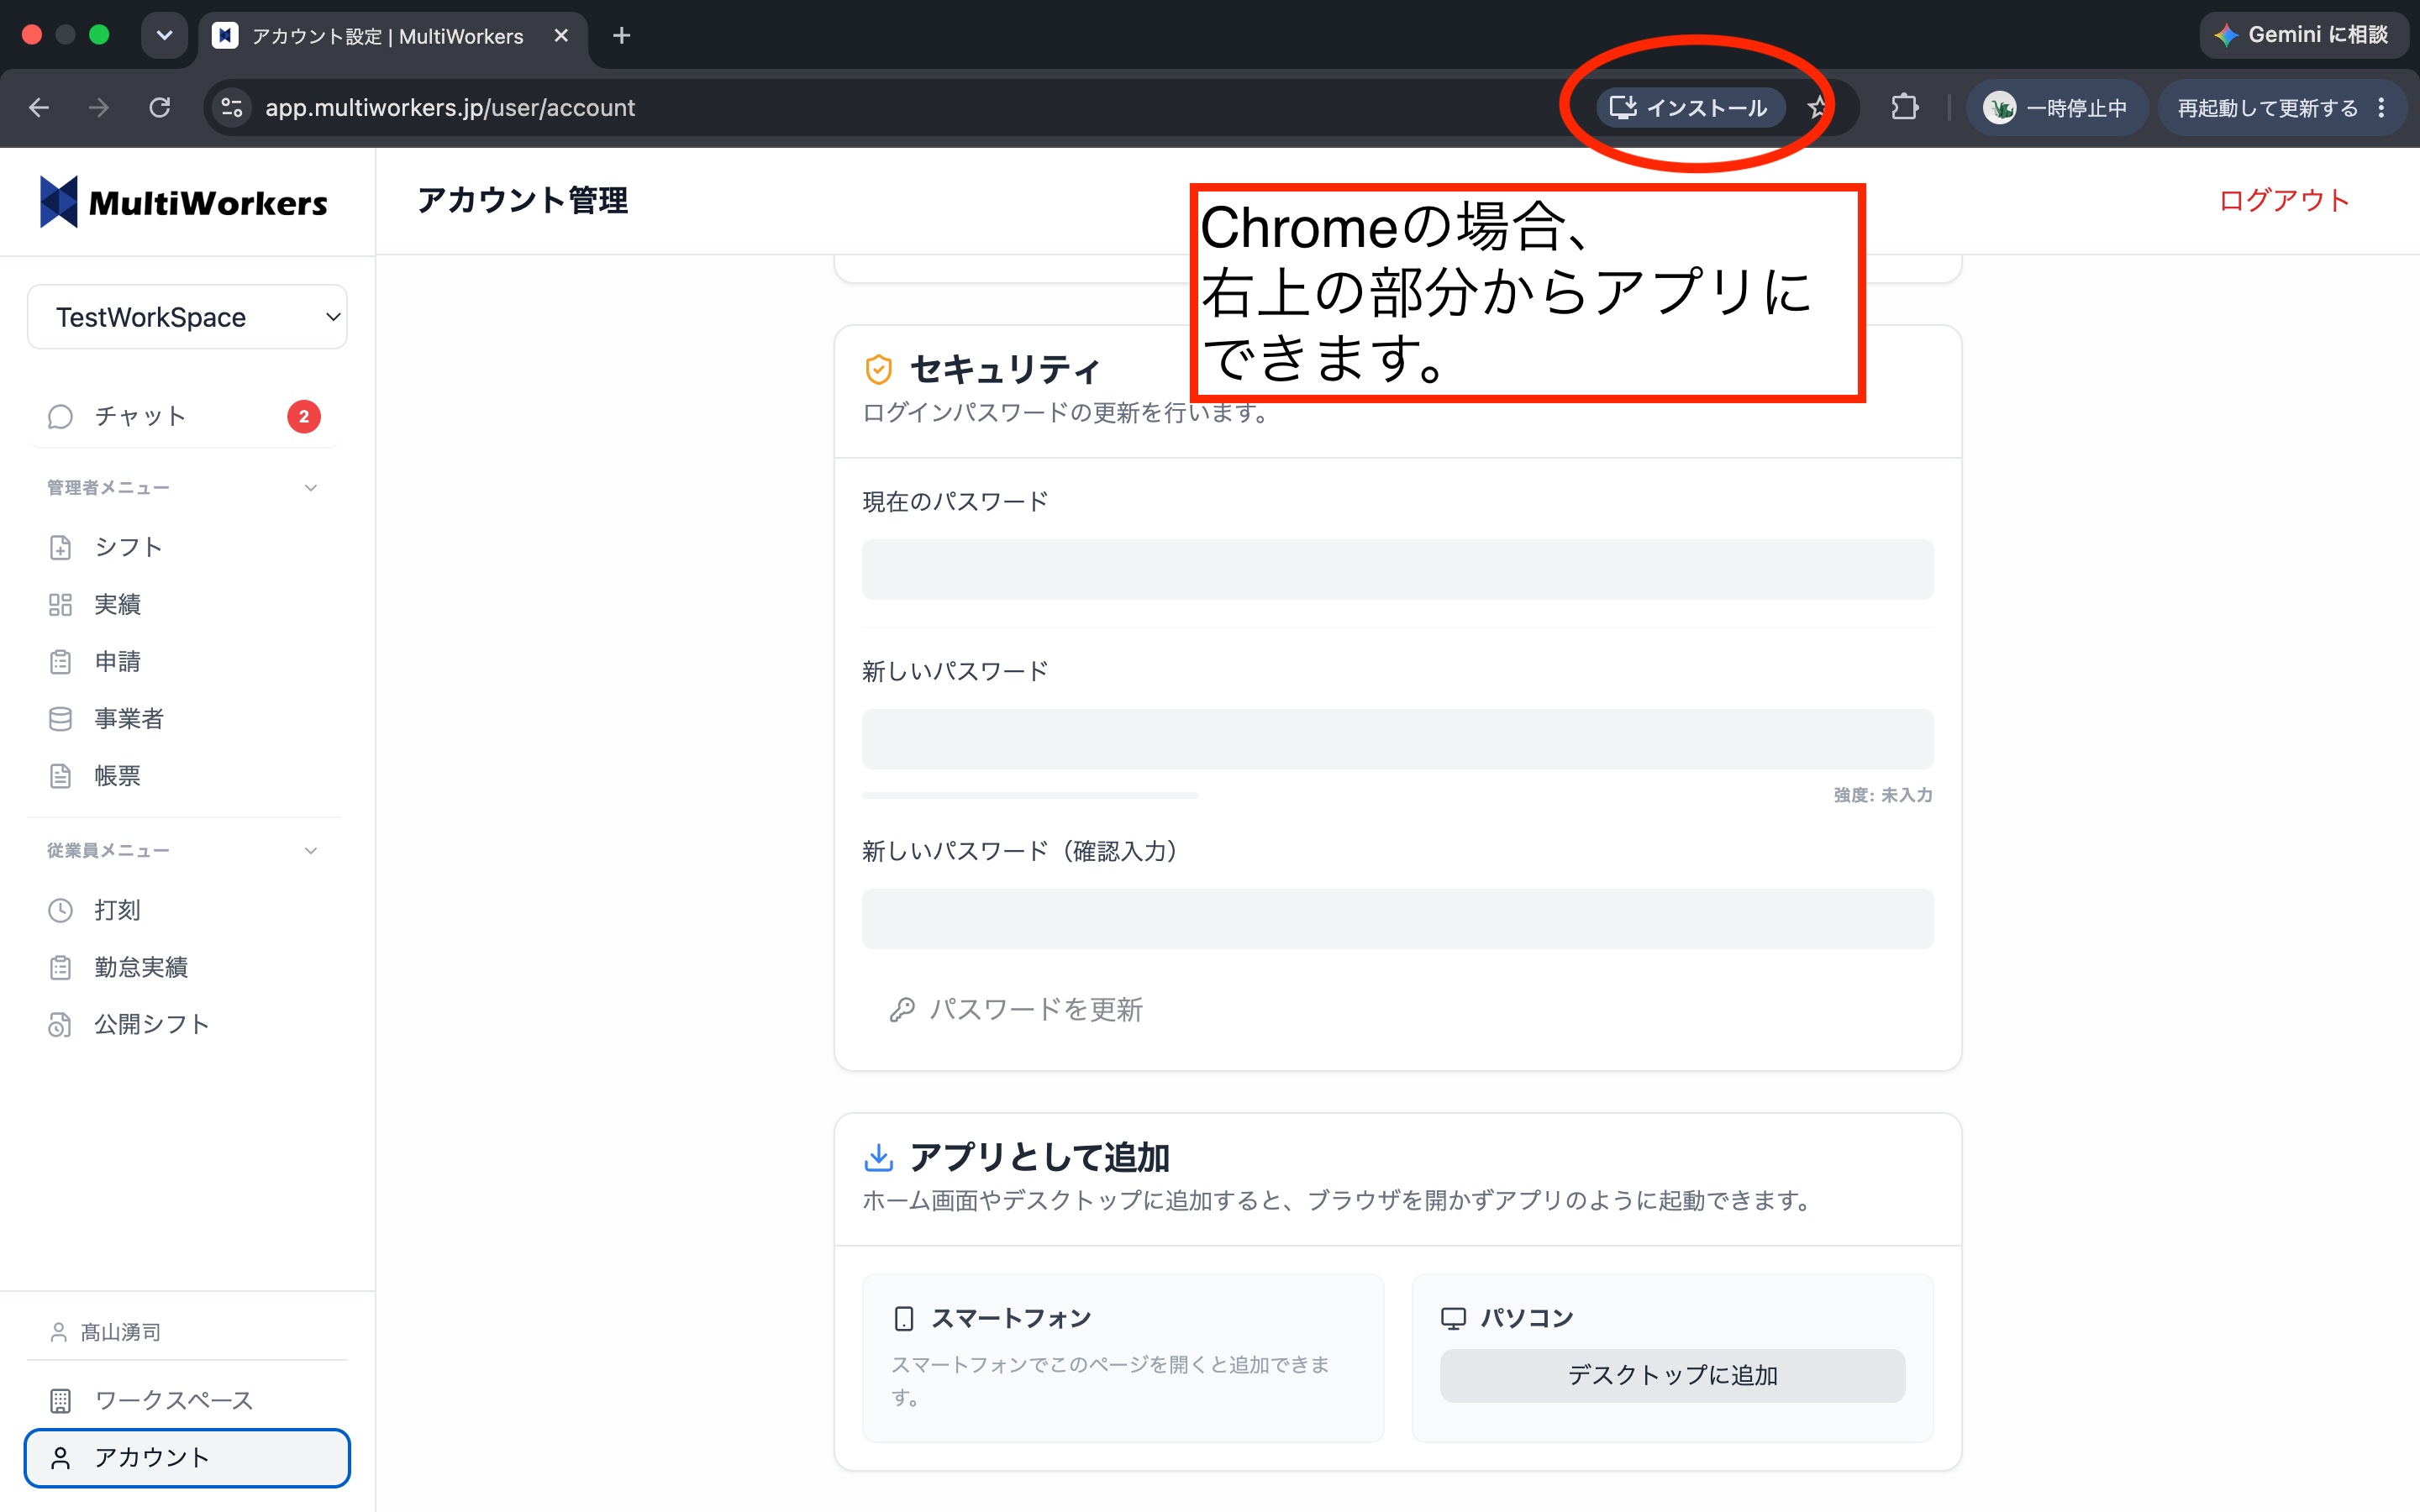Viewport: 2420px width, 1512px height.
Task: Click the MultiWorkers logo
Action: [184, 202]
